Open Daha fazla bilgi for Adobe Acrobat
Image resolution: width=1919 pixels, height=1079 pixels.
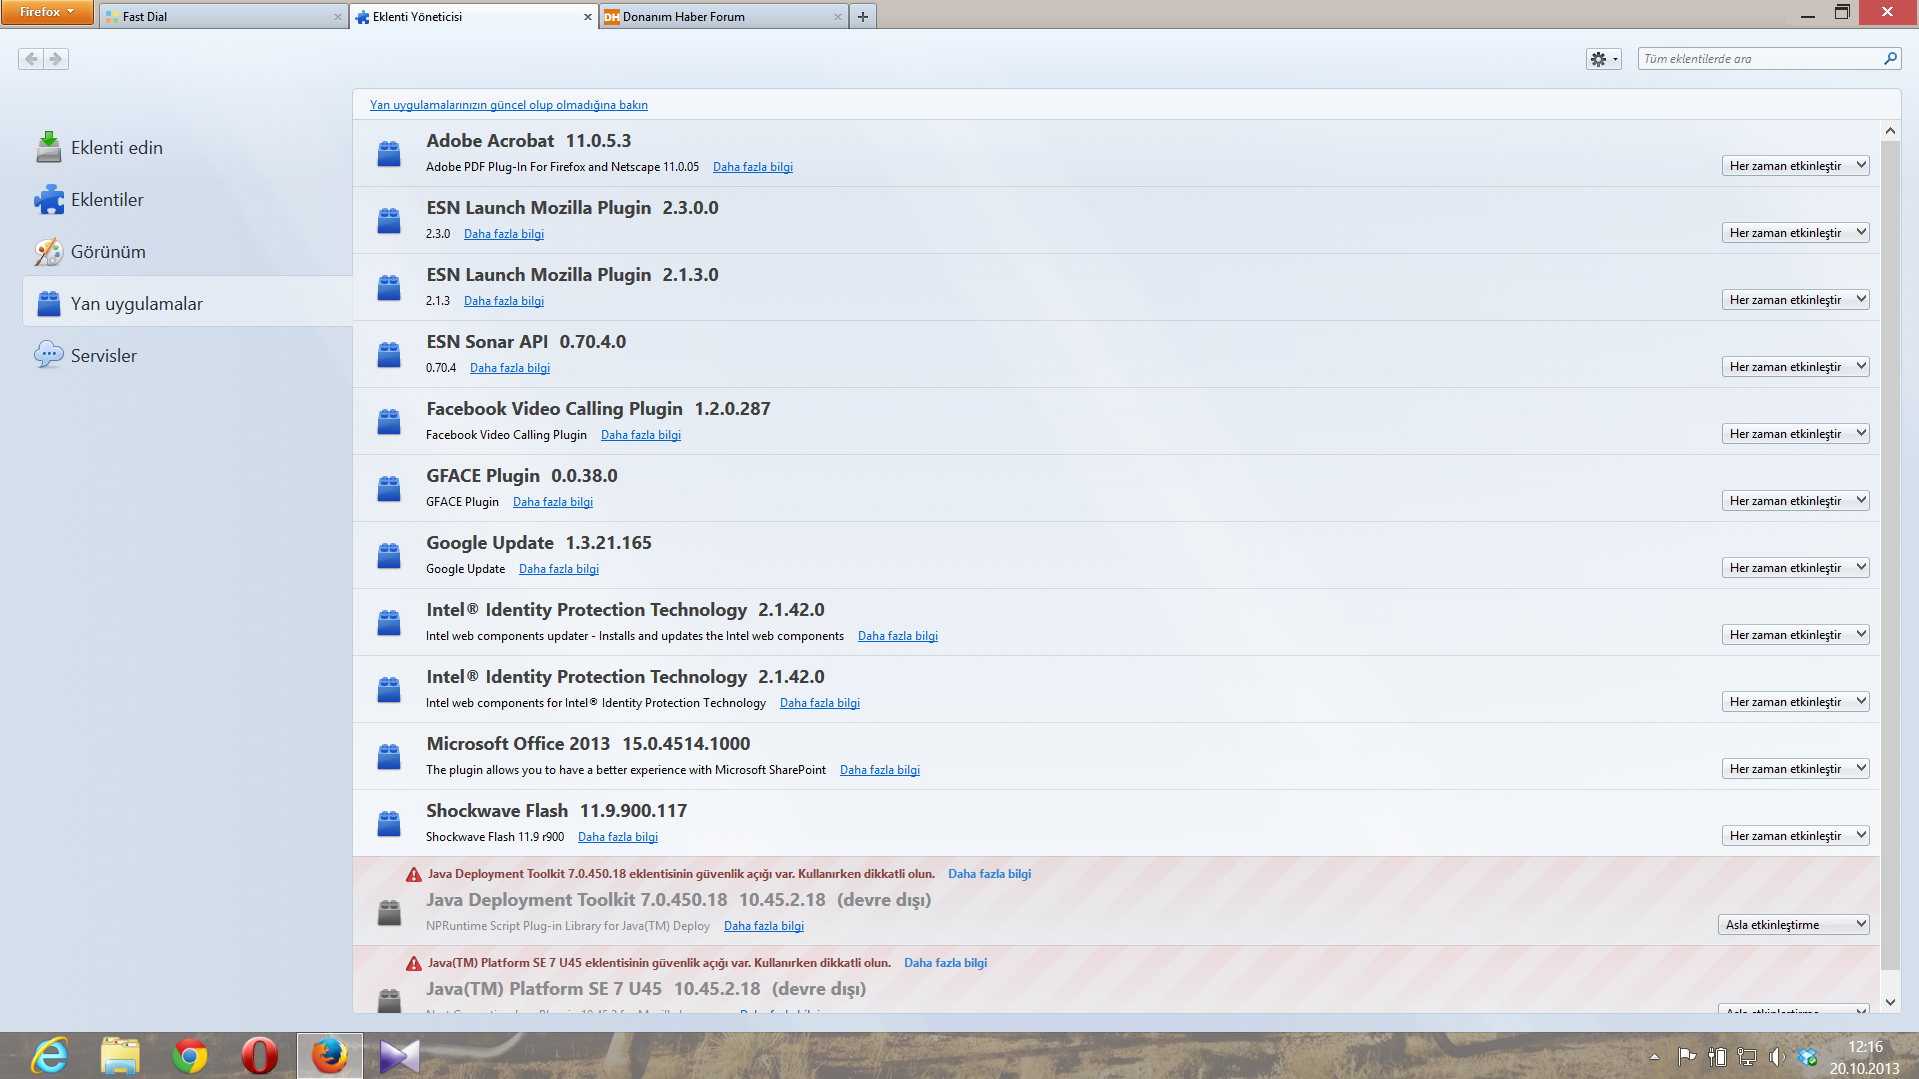tap(752, 167)
